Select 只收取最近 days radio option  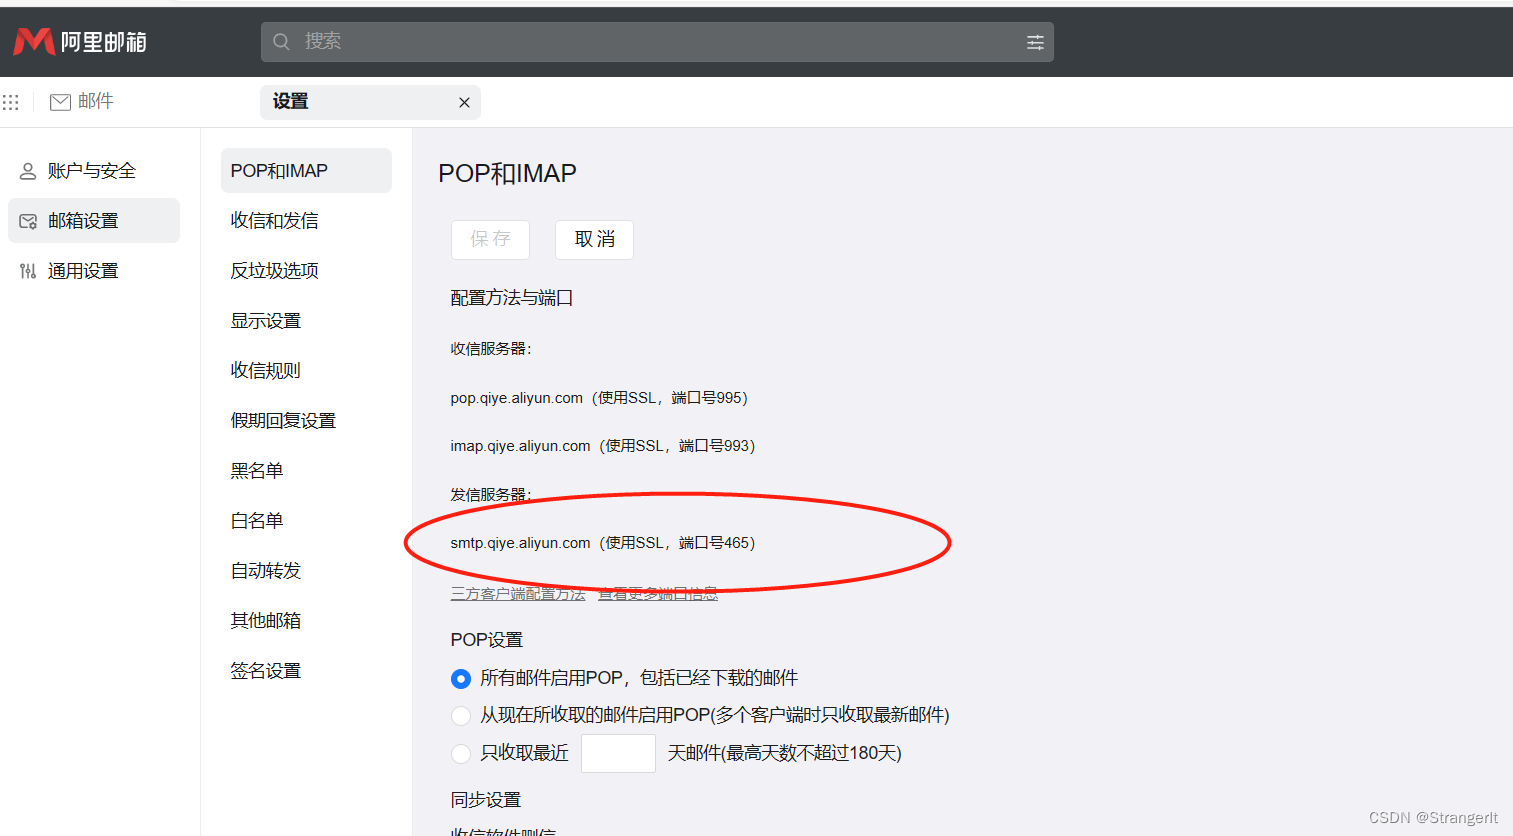click(461, 754)
